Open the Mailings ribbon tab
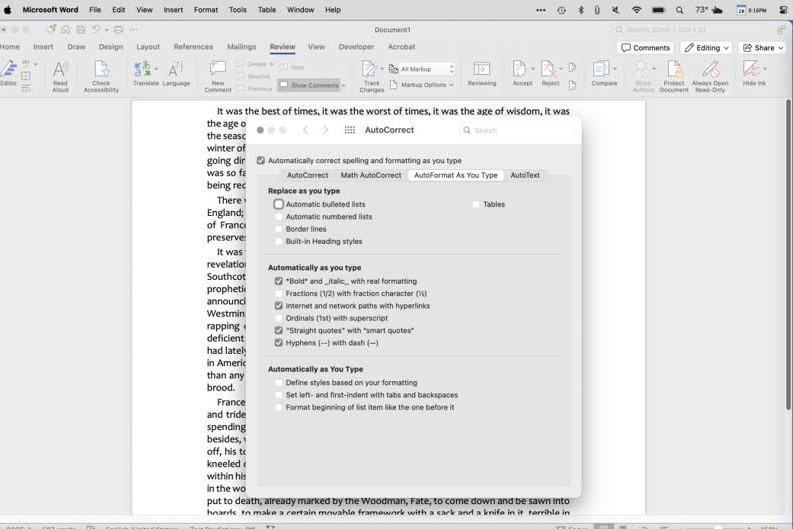 tap(241, 47)
